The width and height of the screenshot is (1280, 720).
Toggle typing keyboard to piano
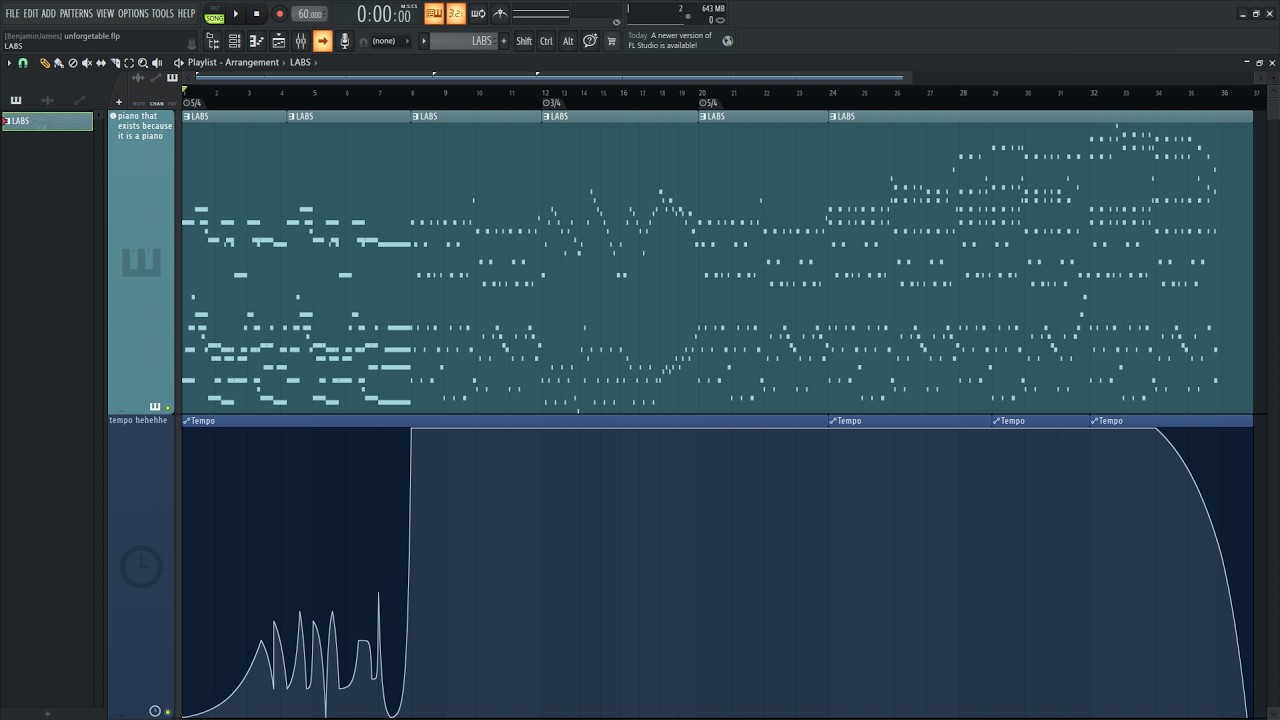pyautogui.click(x=433, y=13)
